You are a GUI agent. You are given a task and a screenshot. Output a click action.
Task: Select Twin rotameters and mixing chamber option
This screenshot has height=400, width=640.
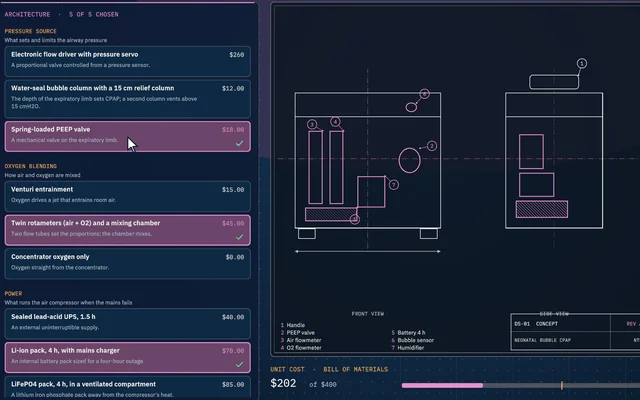127,230
